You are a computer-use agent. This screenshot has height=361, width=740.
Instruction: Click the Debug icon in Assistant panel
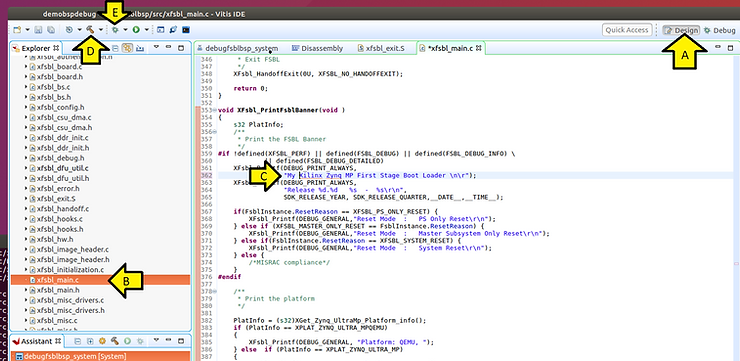coord(140,341)
